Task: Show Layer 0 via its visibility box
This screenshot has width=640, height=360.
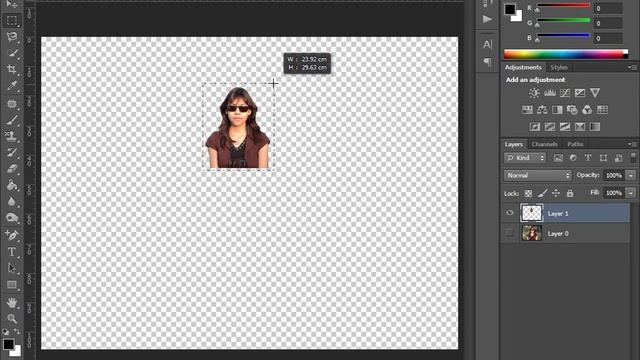Action: 510,233
